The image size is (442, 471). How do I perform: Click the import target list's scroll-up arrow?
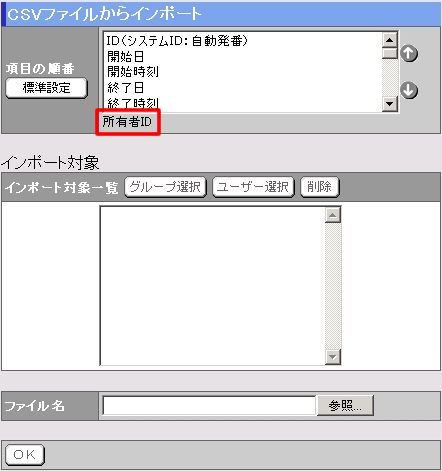[333, 215]
